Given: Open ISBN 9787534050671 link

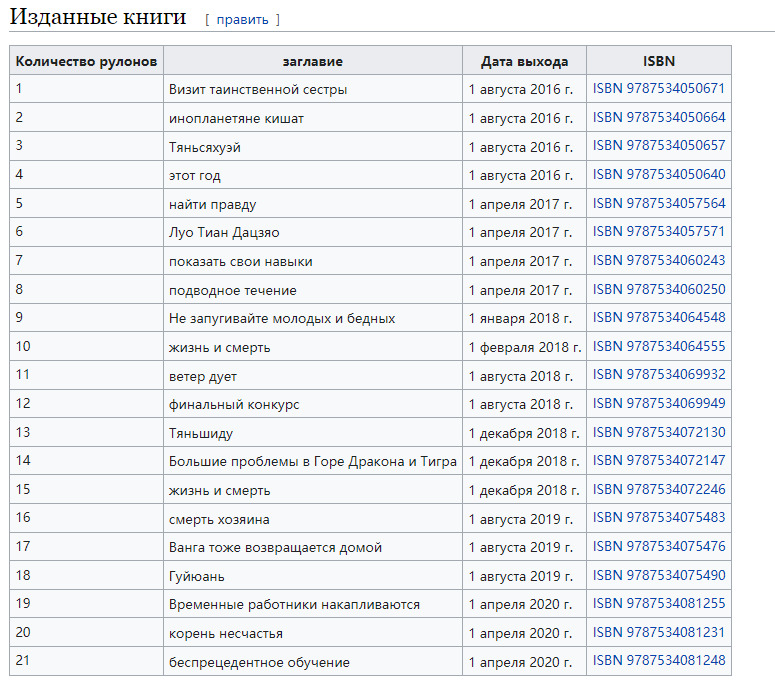Looking at the screenshot, I should [x=658, y=89].
